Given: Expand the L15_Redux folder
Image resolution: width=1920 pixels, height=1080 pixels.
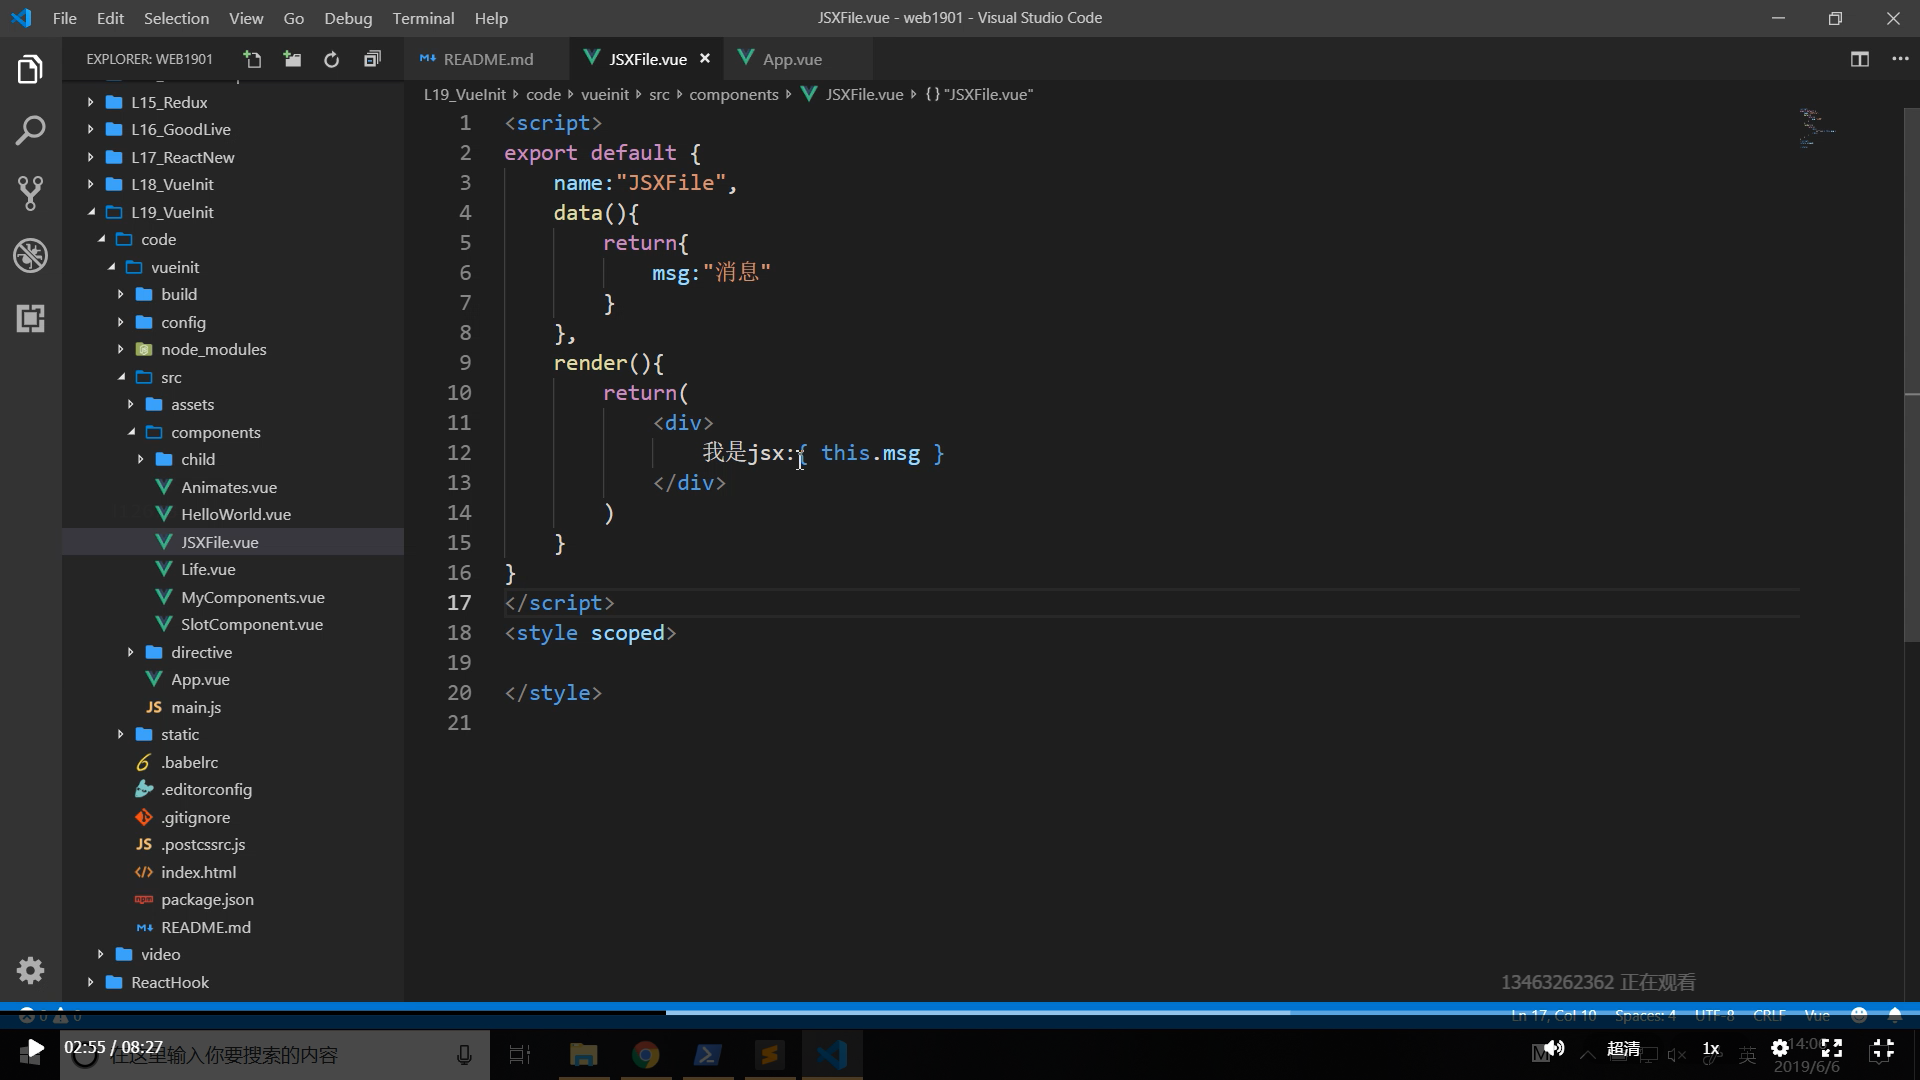Looking at the screenshot, I should click(x=90, y=102).
